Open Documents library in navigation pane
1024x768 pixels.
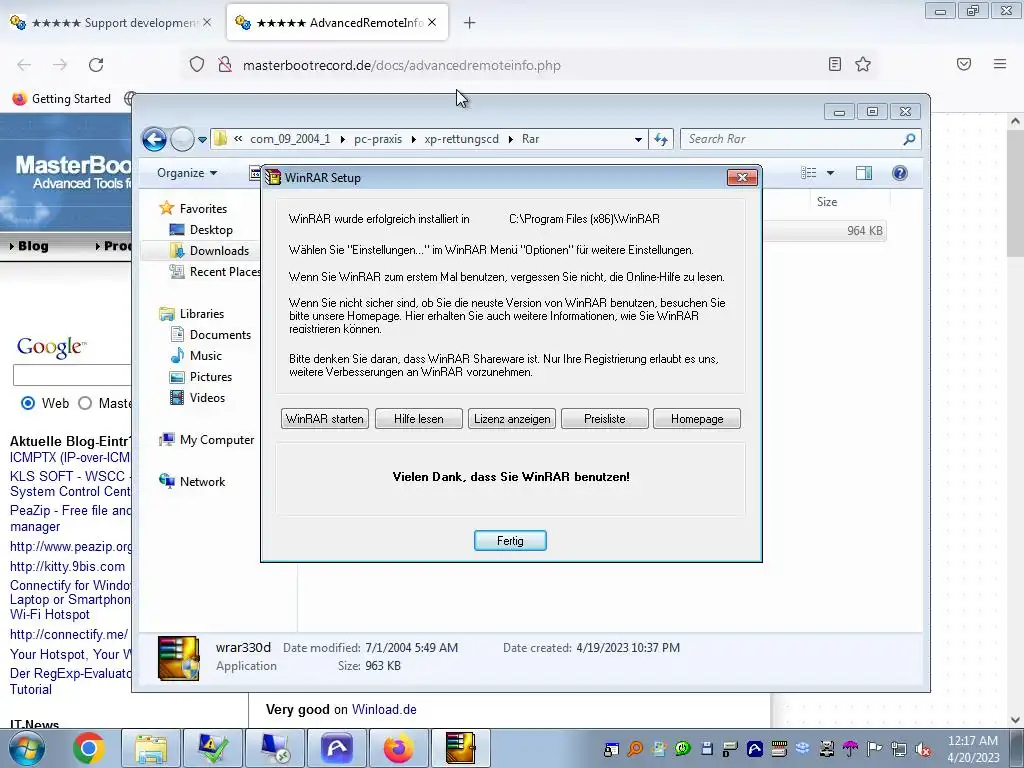point(220,334)
